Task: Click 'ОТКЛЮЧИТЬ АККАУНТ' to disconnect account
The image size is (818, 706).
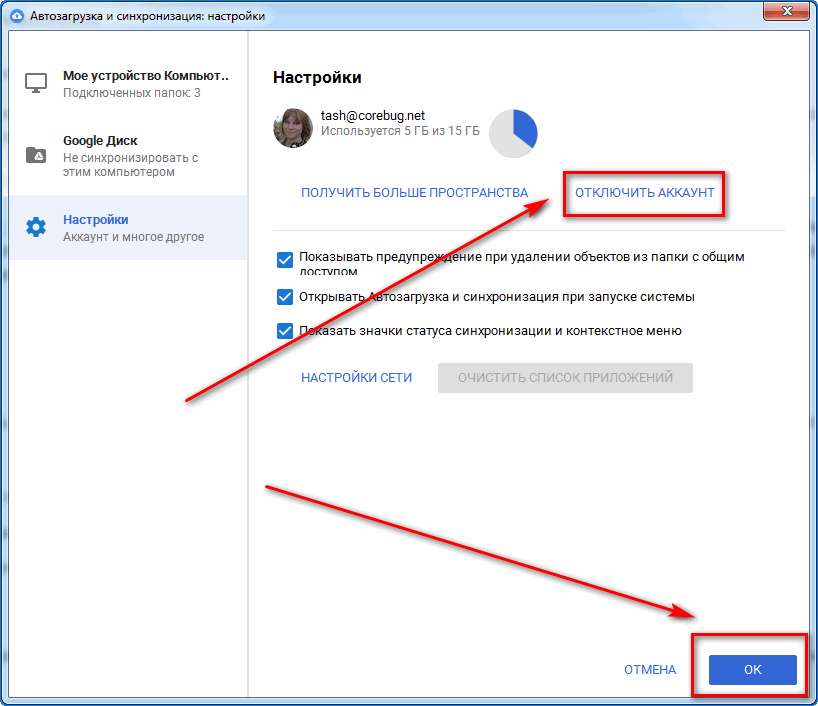Action: [x=645, y=193]
